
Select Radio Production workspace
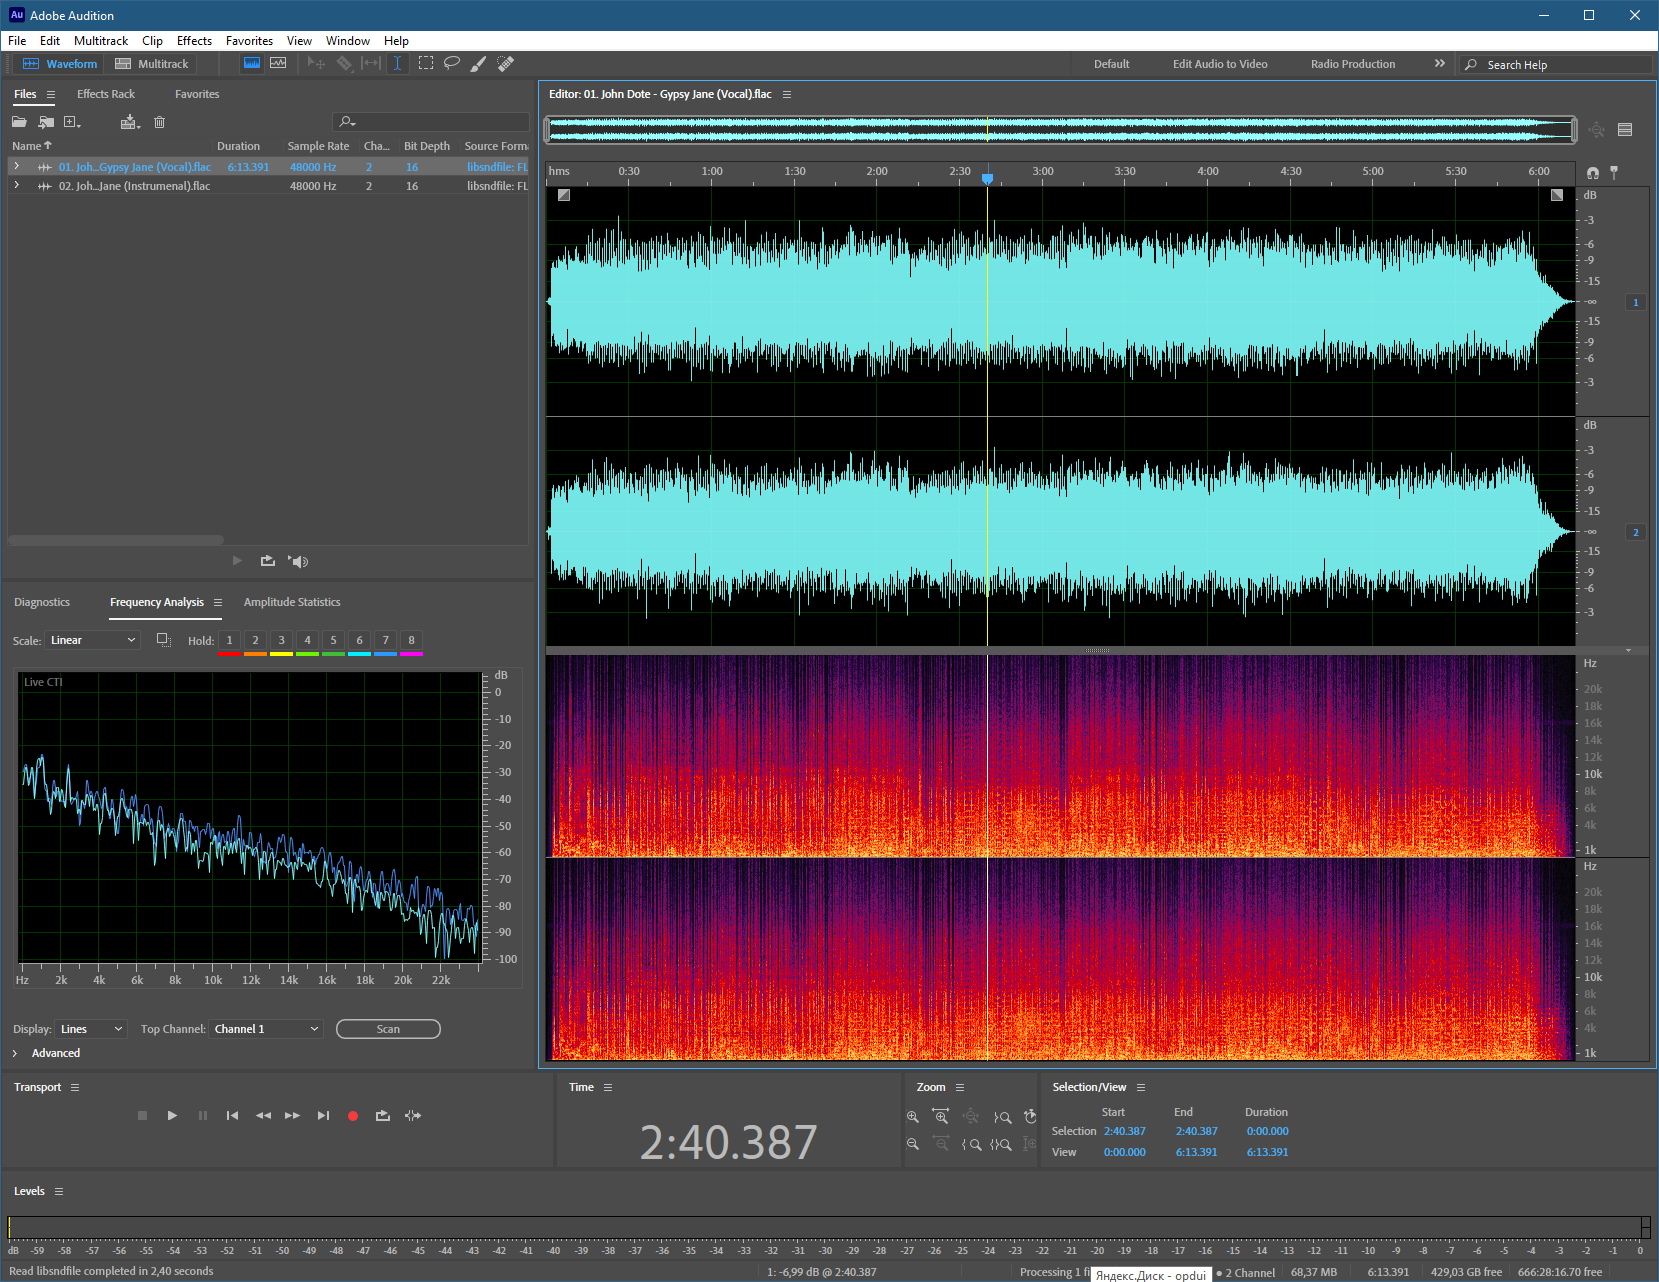tap(1353, 64)
